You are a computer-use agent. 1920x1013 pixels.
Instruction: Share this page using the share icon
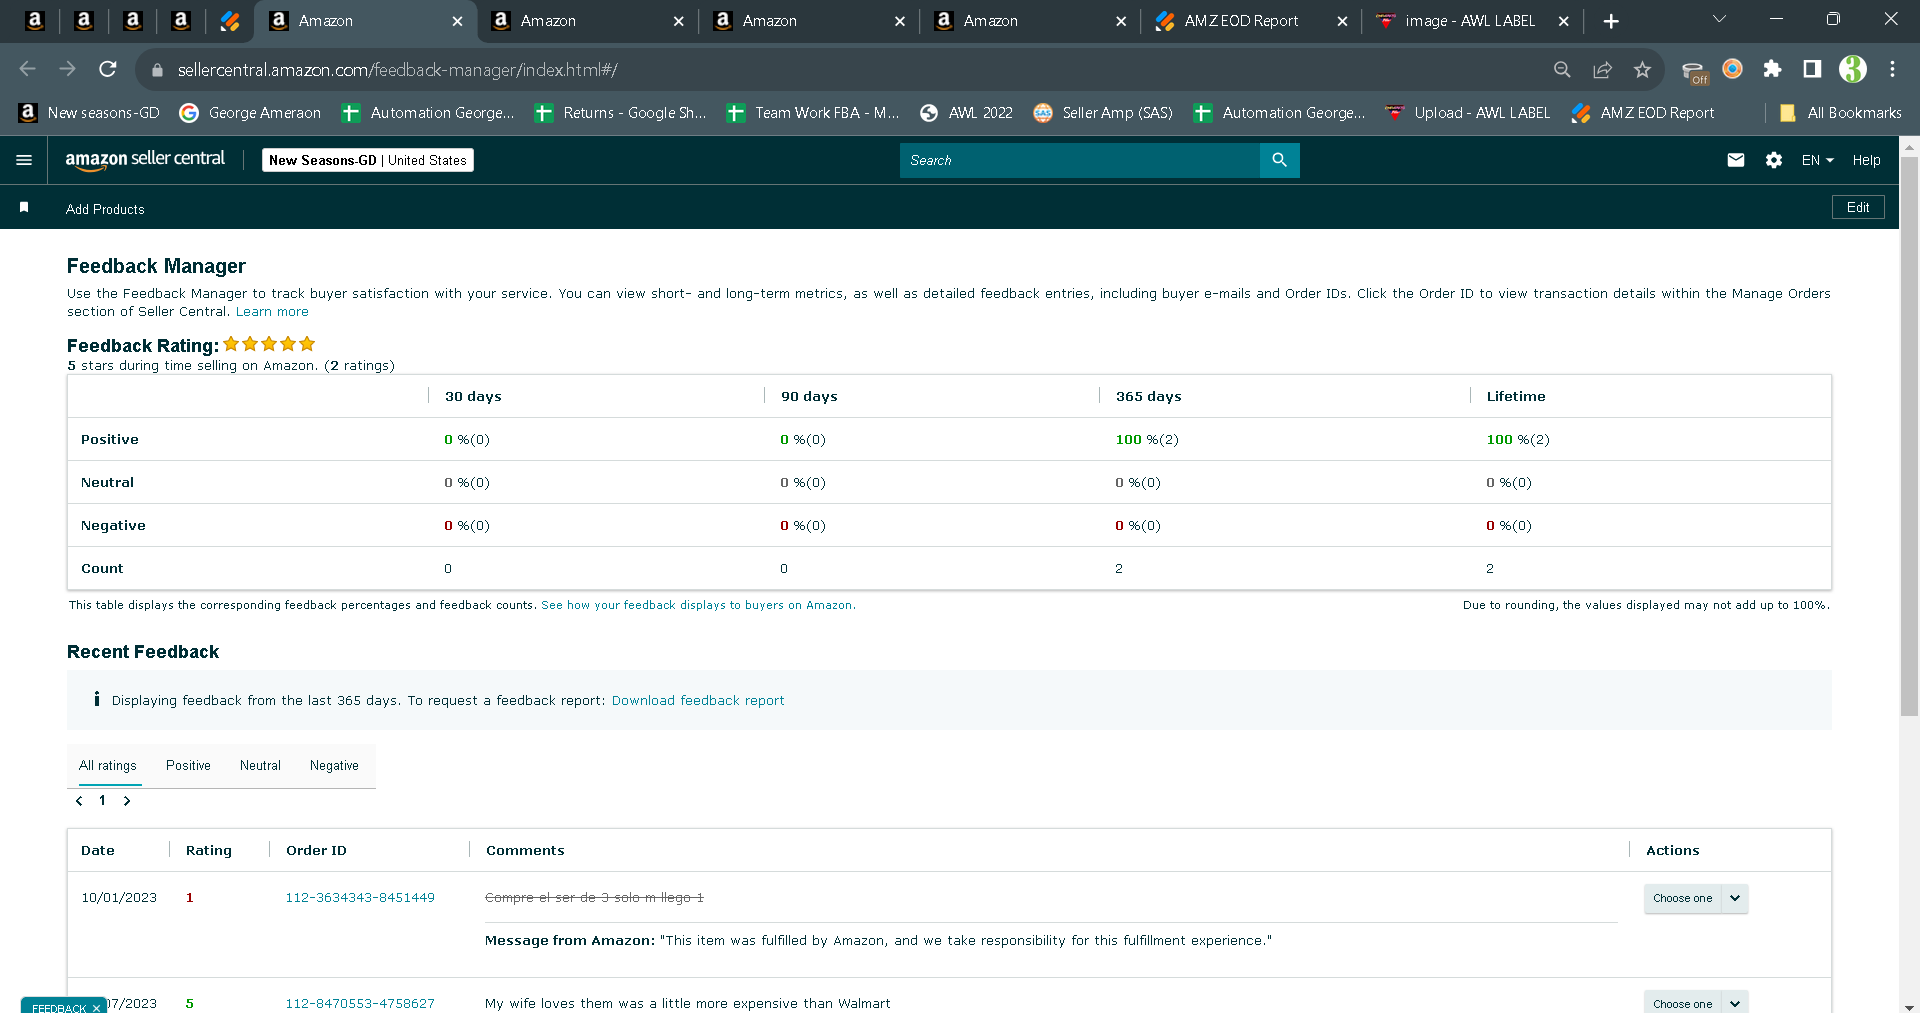(1603, 69)
